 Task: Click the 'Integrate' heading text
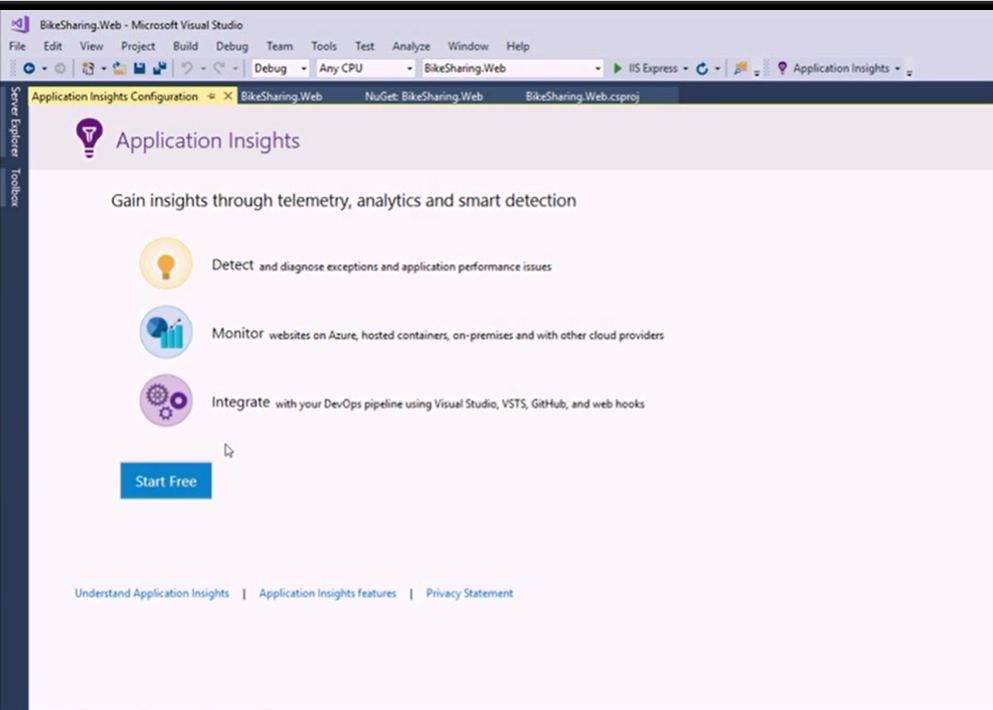coord(241,402)
